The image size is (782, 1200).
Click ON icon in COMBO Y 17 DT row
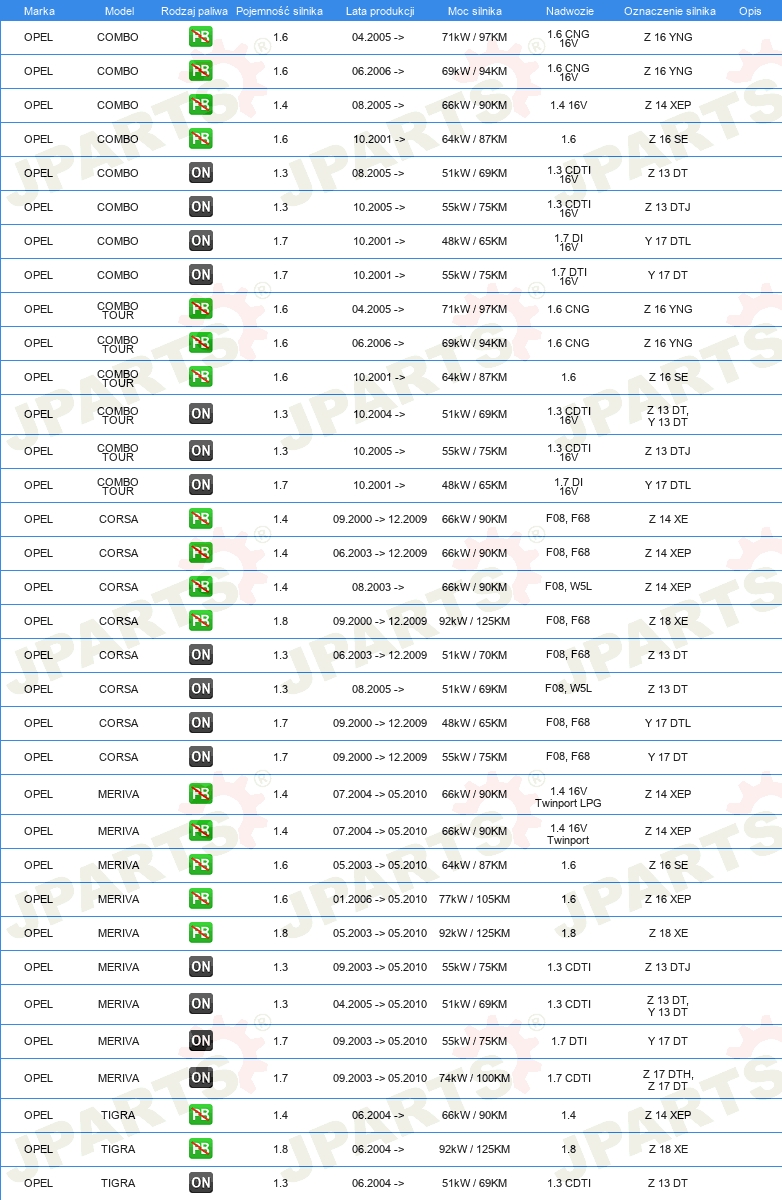pyautogui.click(x=200, y=275)
